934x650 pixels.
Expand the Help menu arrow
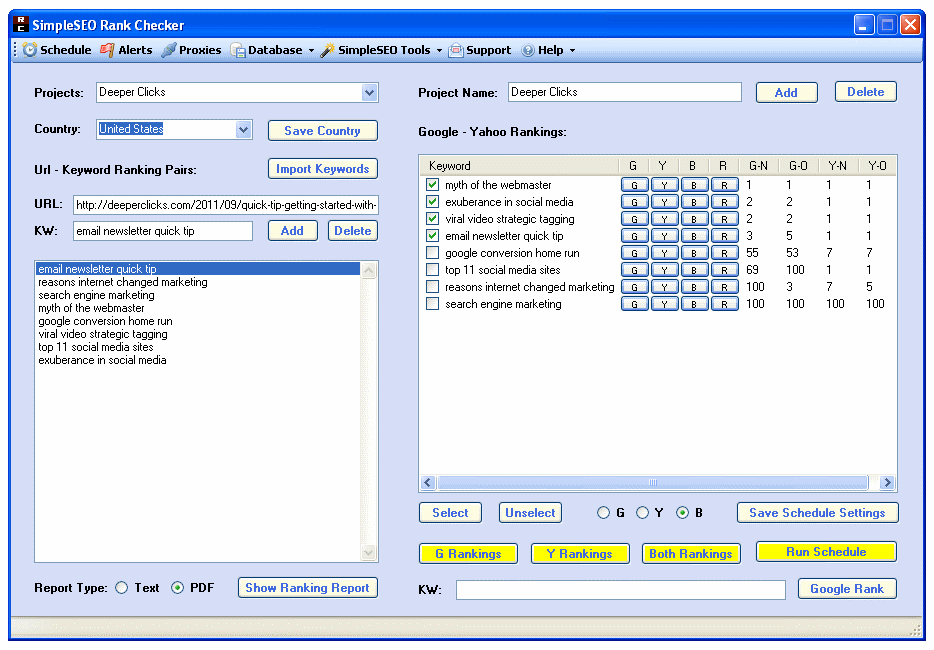point(572,51)
